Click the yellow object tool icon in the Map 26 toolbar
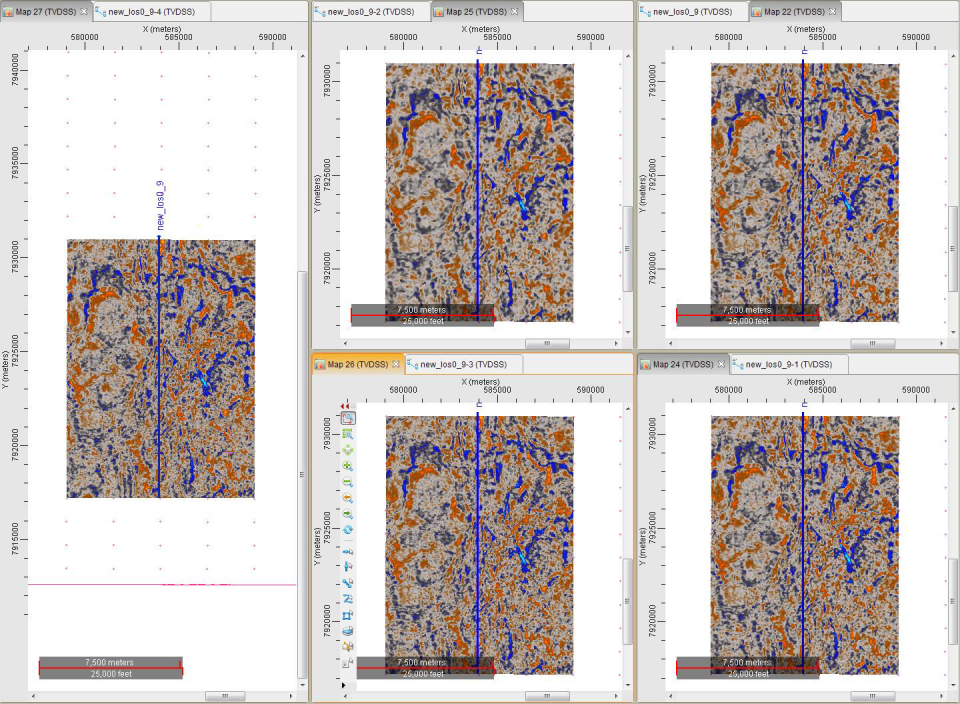The image size is (960, 704). click(348, 646)
